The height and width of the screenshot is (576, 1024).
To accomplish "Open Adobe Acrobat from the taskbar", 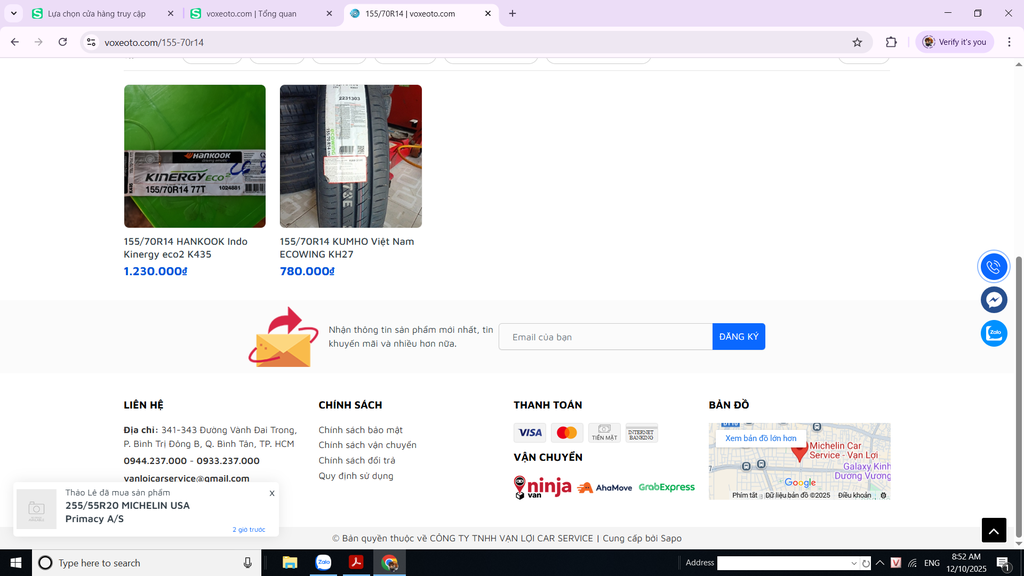I will tap(356, 563).
